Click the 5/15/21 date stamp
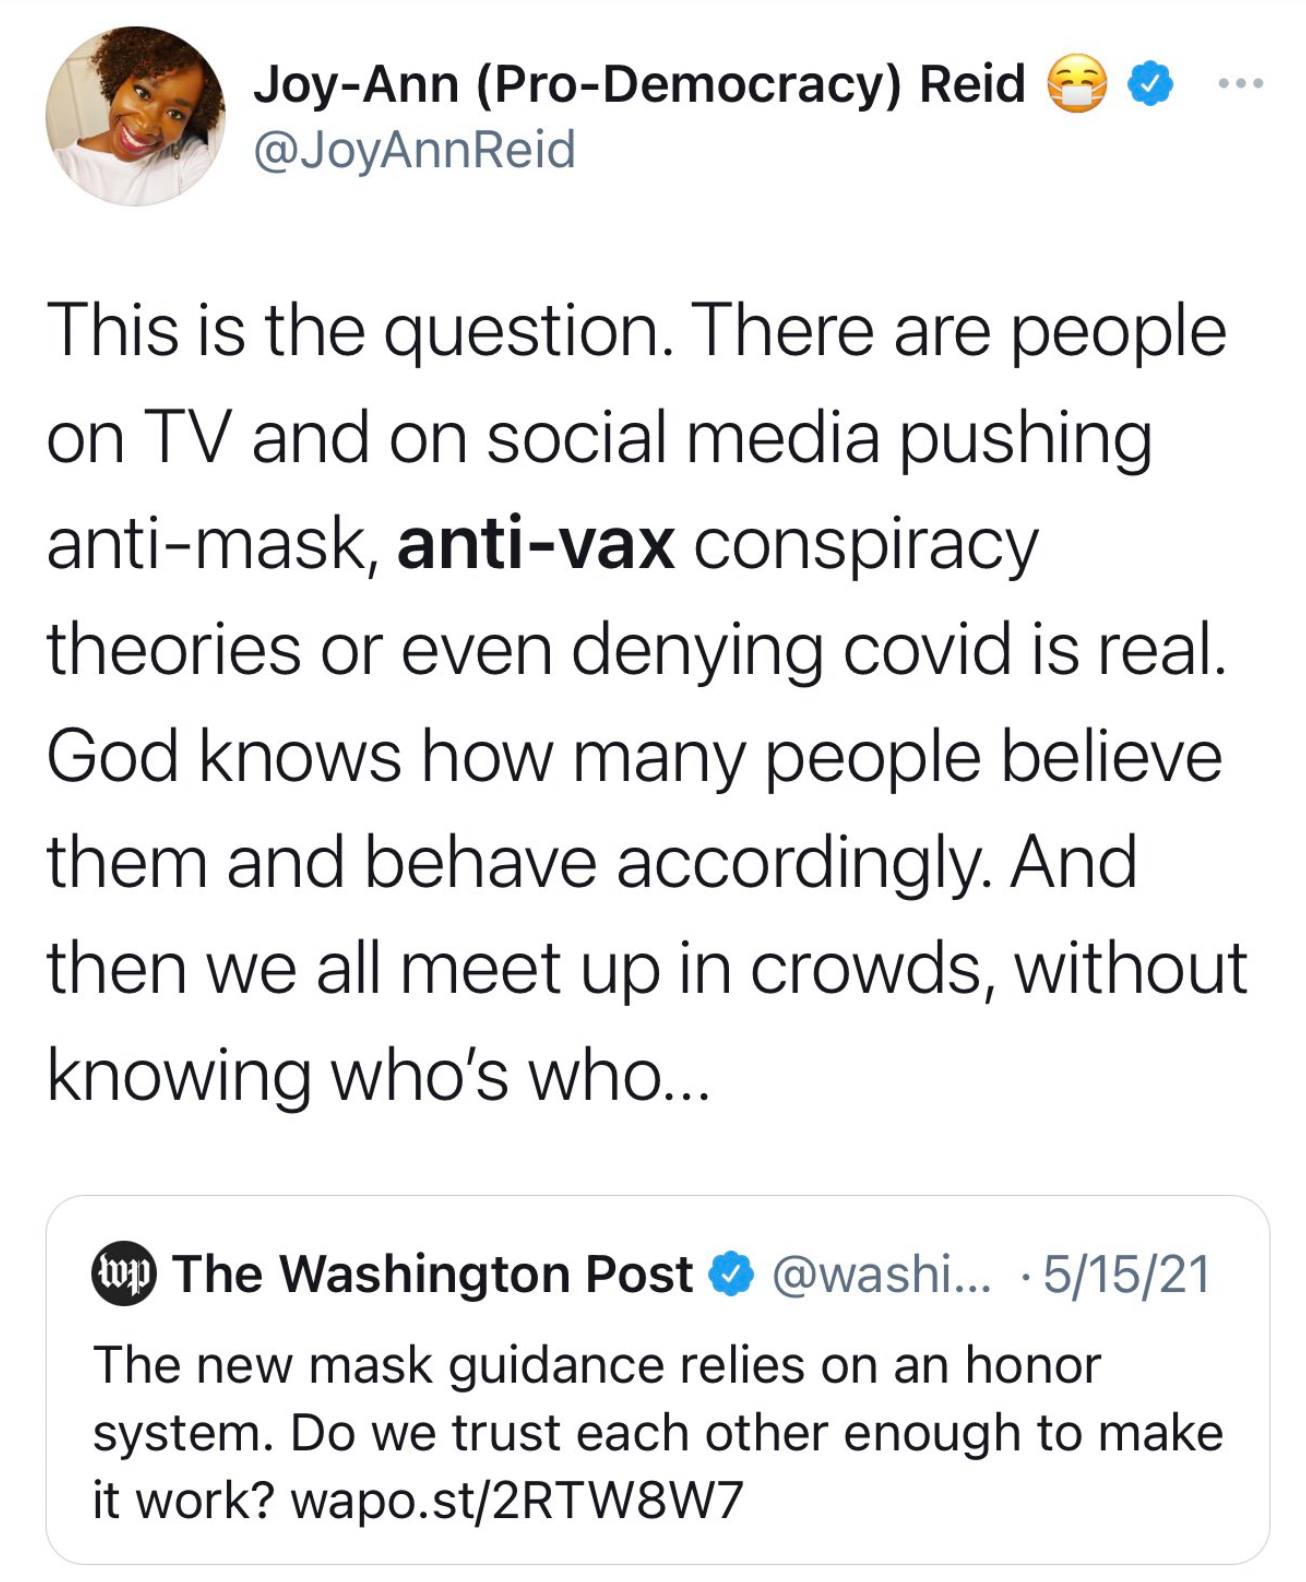Image resolution: width=1306 pixels, height=1582 pixels. (1125, 1274)
